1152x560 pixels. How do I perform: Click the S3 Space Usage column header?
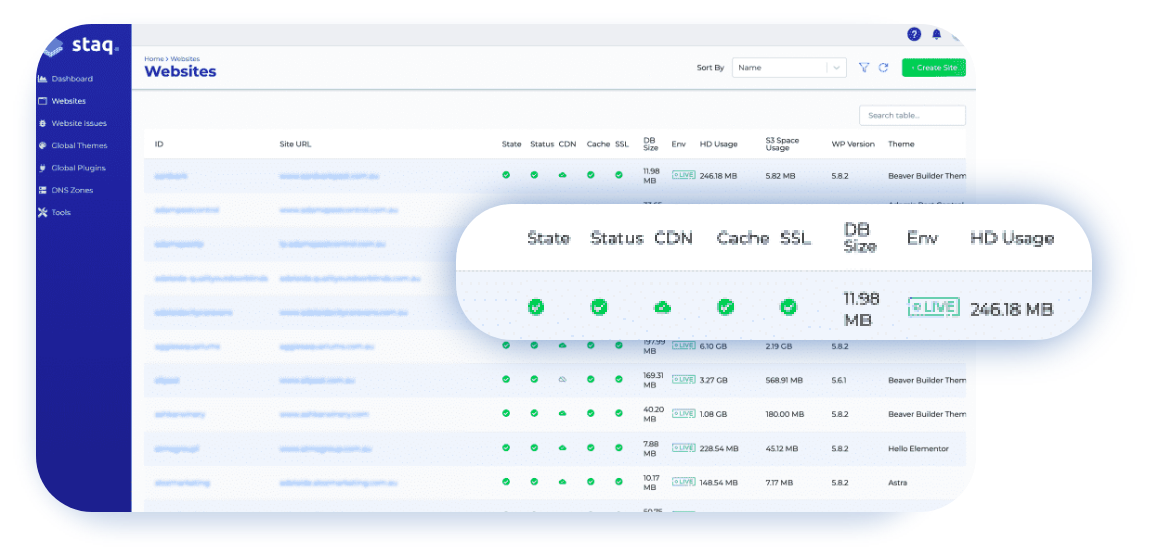(782, 144)
